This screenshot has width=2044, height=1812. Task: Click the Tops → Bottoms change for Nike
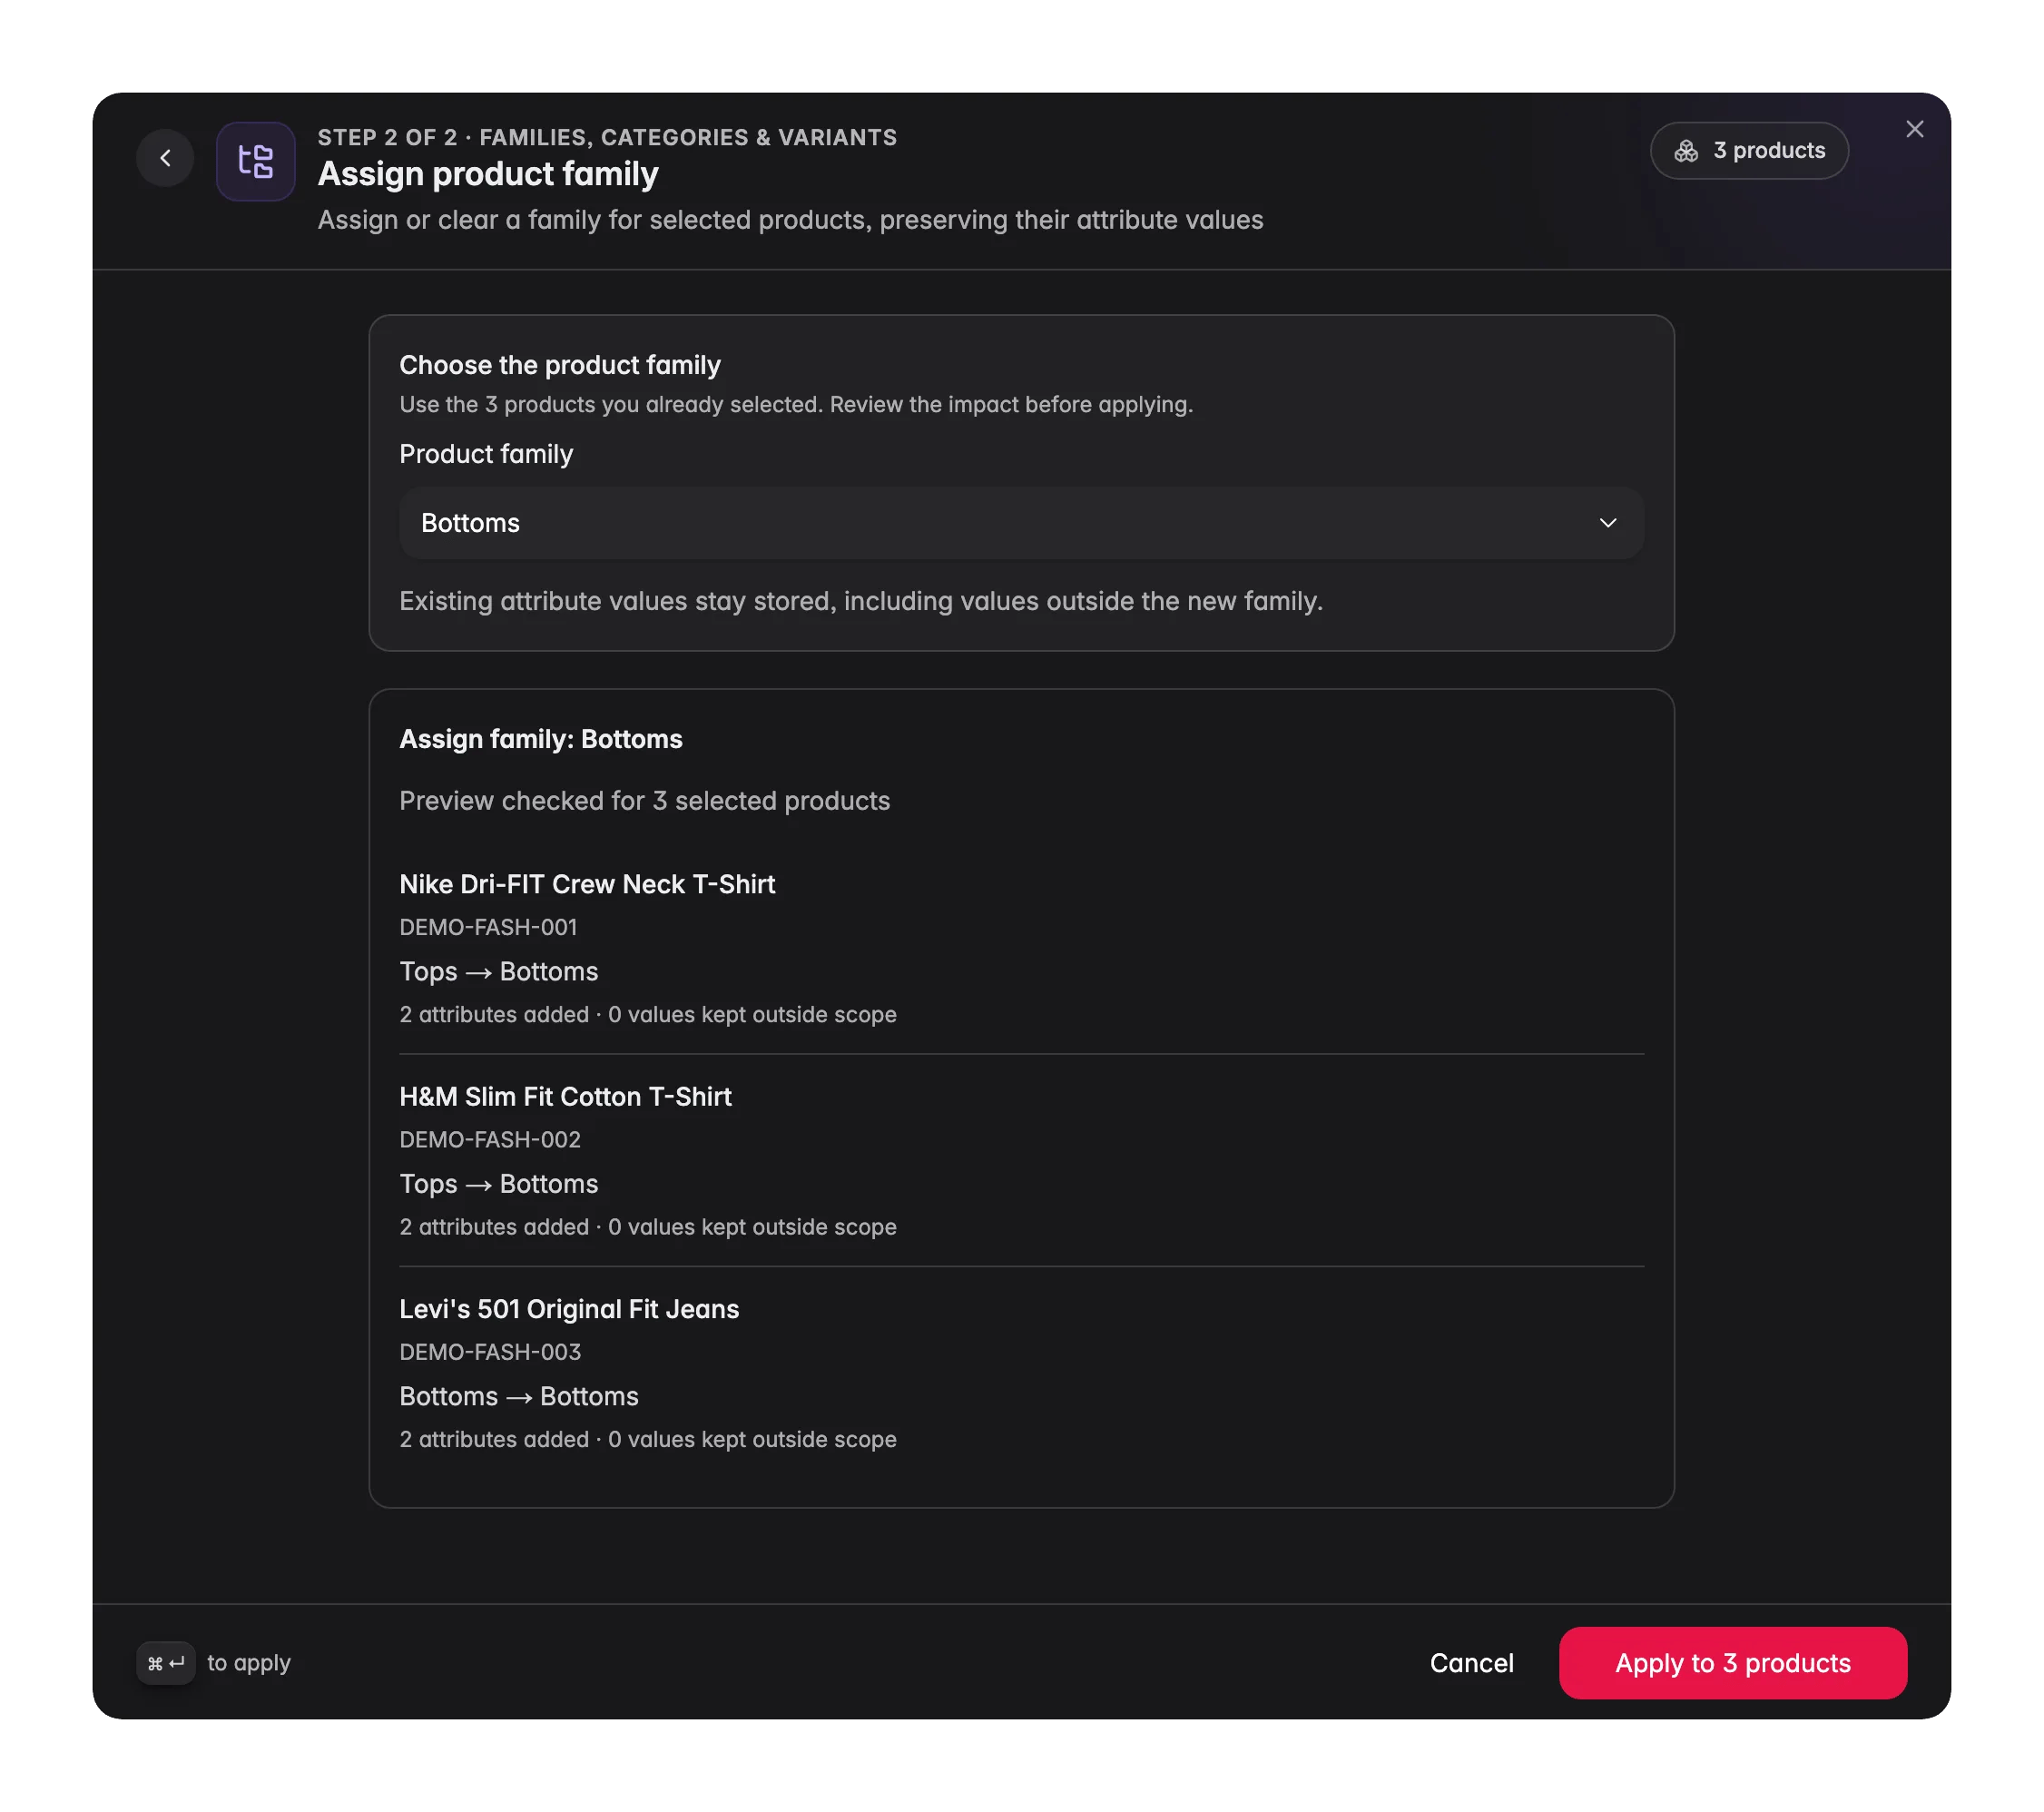pos(499,972)
